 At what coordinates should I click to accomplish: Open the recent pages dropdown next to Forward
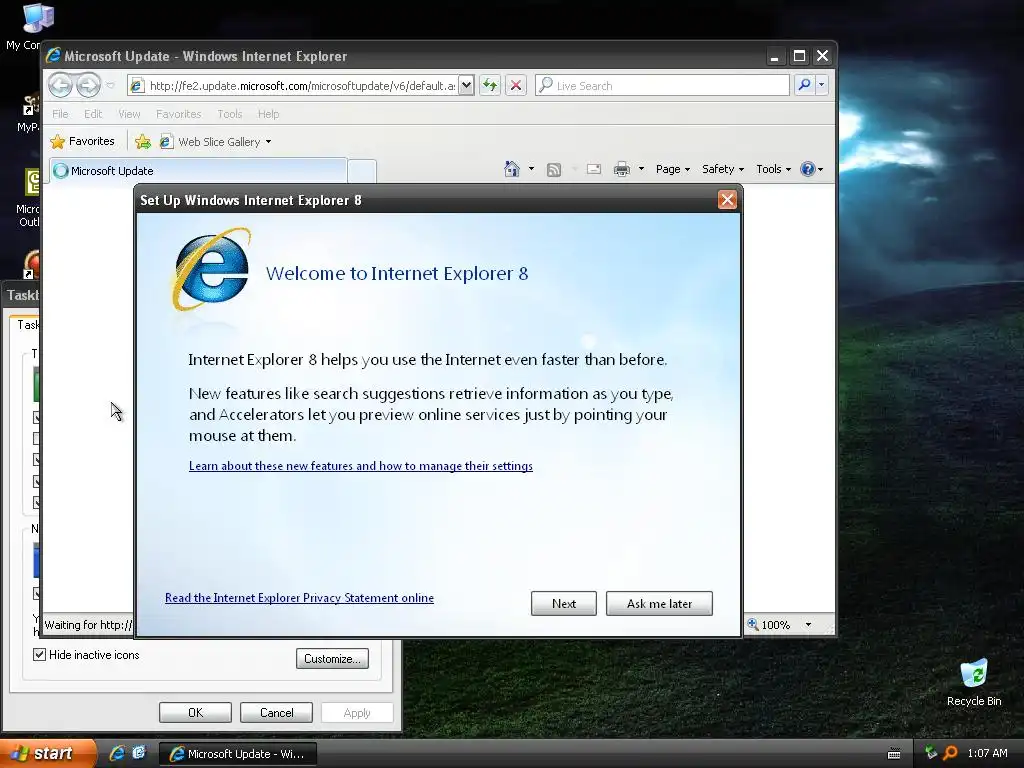click(110, 86)
